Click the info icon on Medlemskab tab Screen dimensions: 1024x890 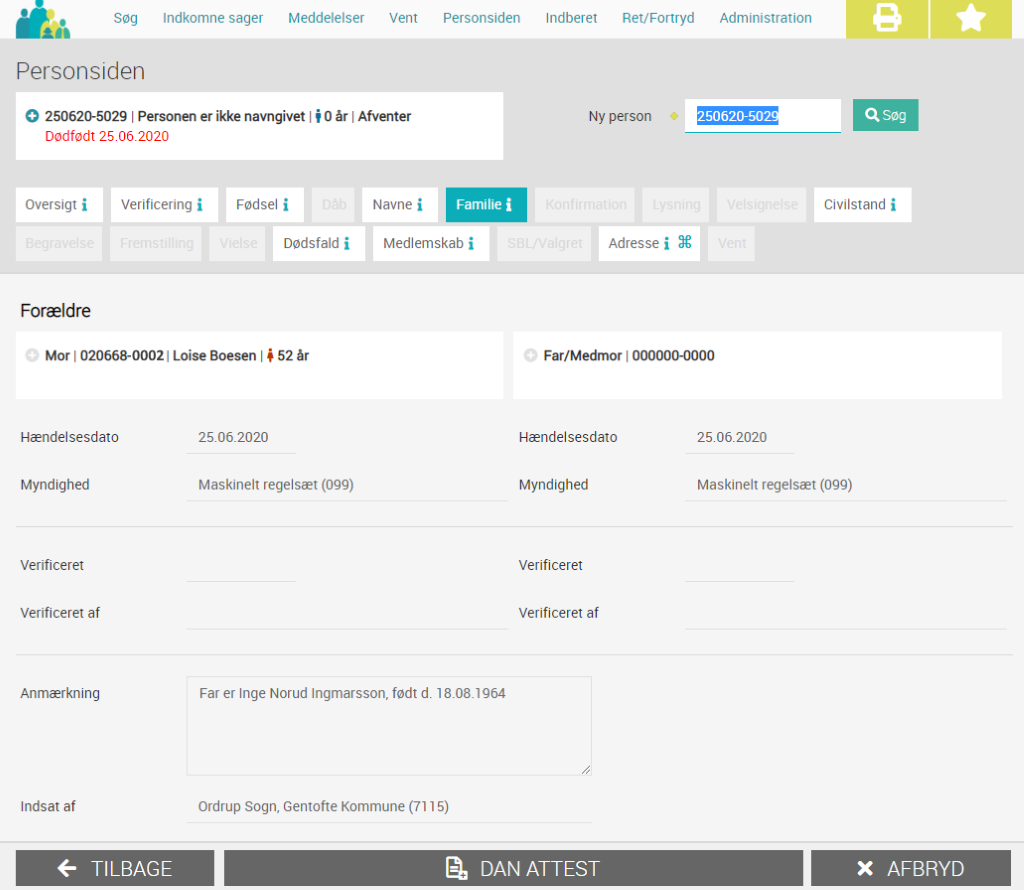click(471, 244)
